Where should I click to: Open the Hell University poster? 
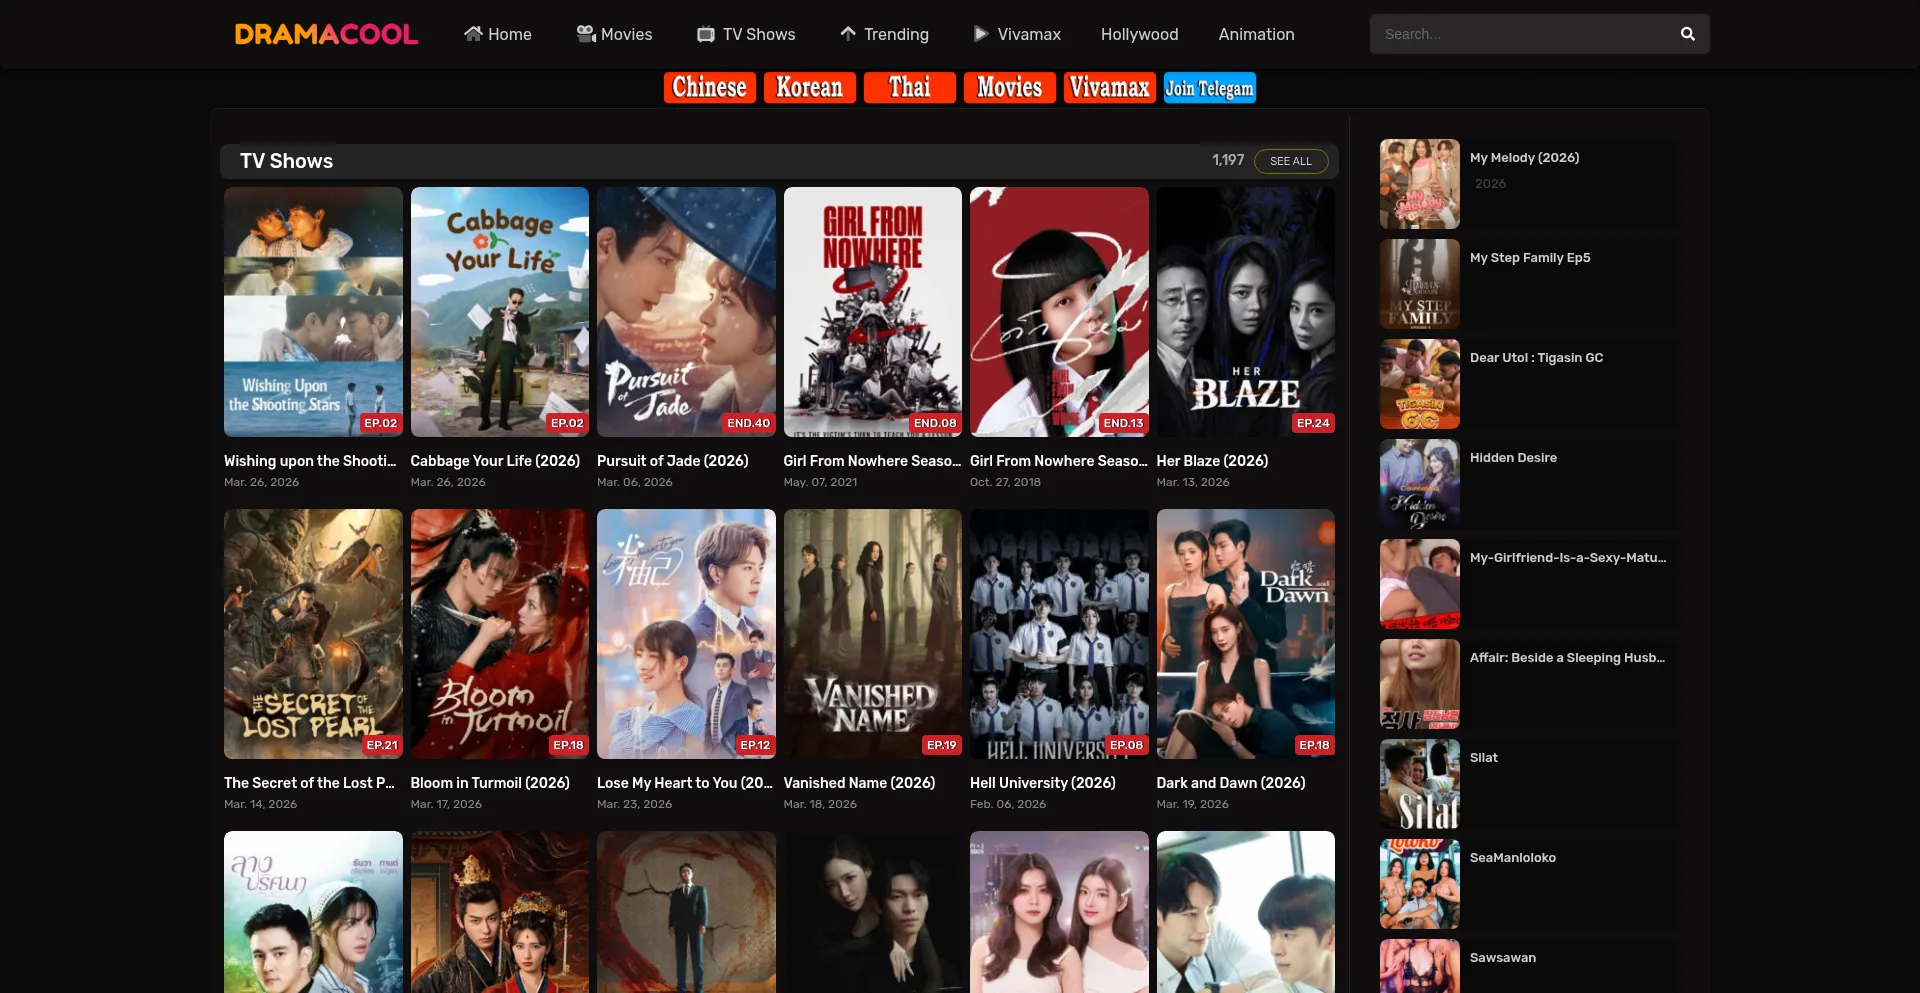(x=1059, y=634)
